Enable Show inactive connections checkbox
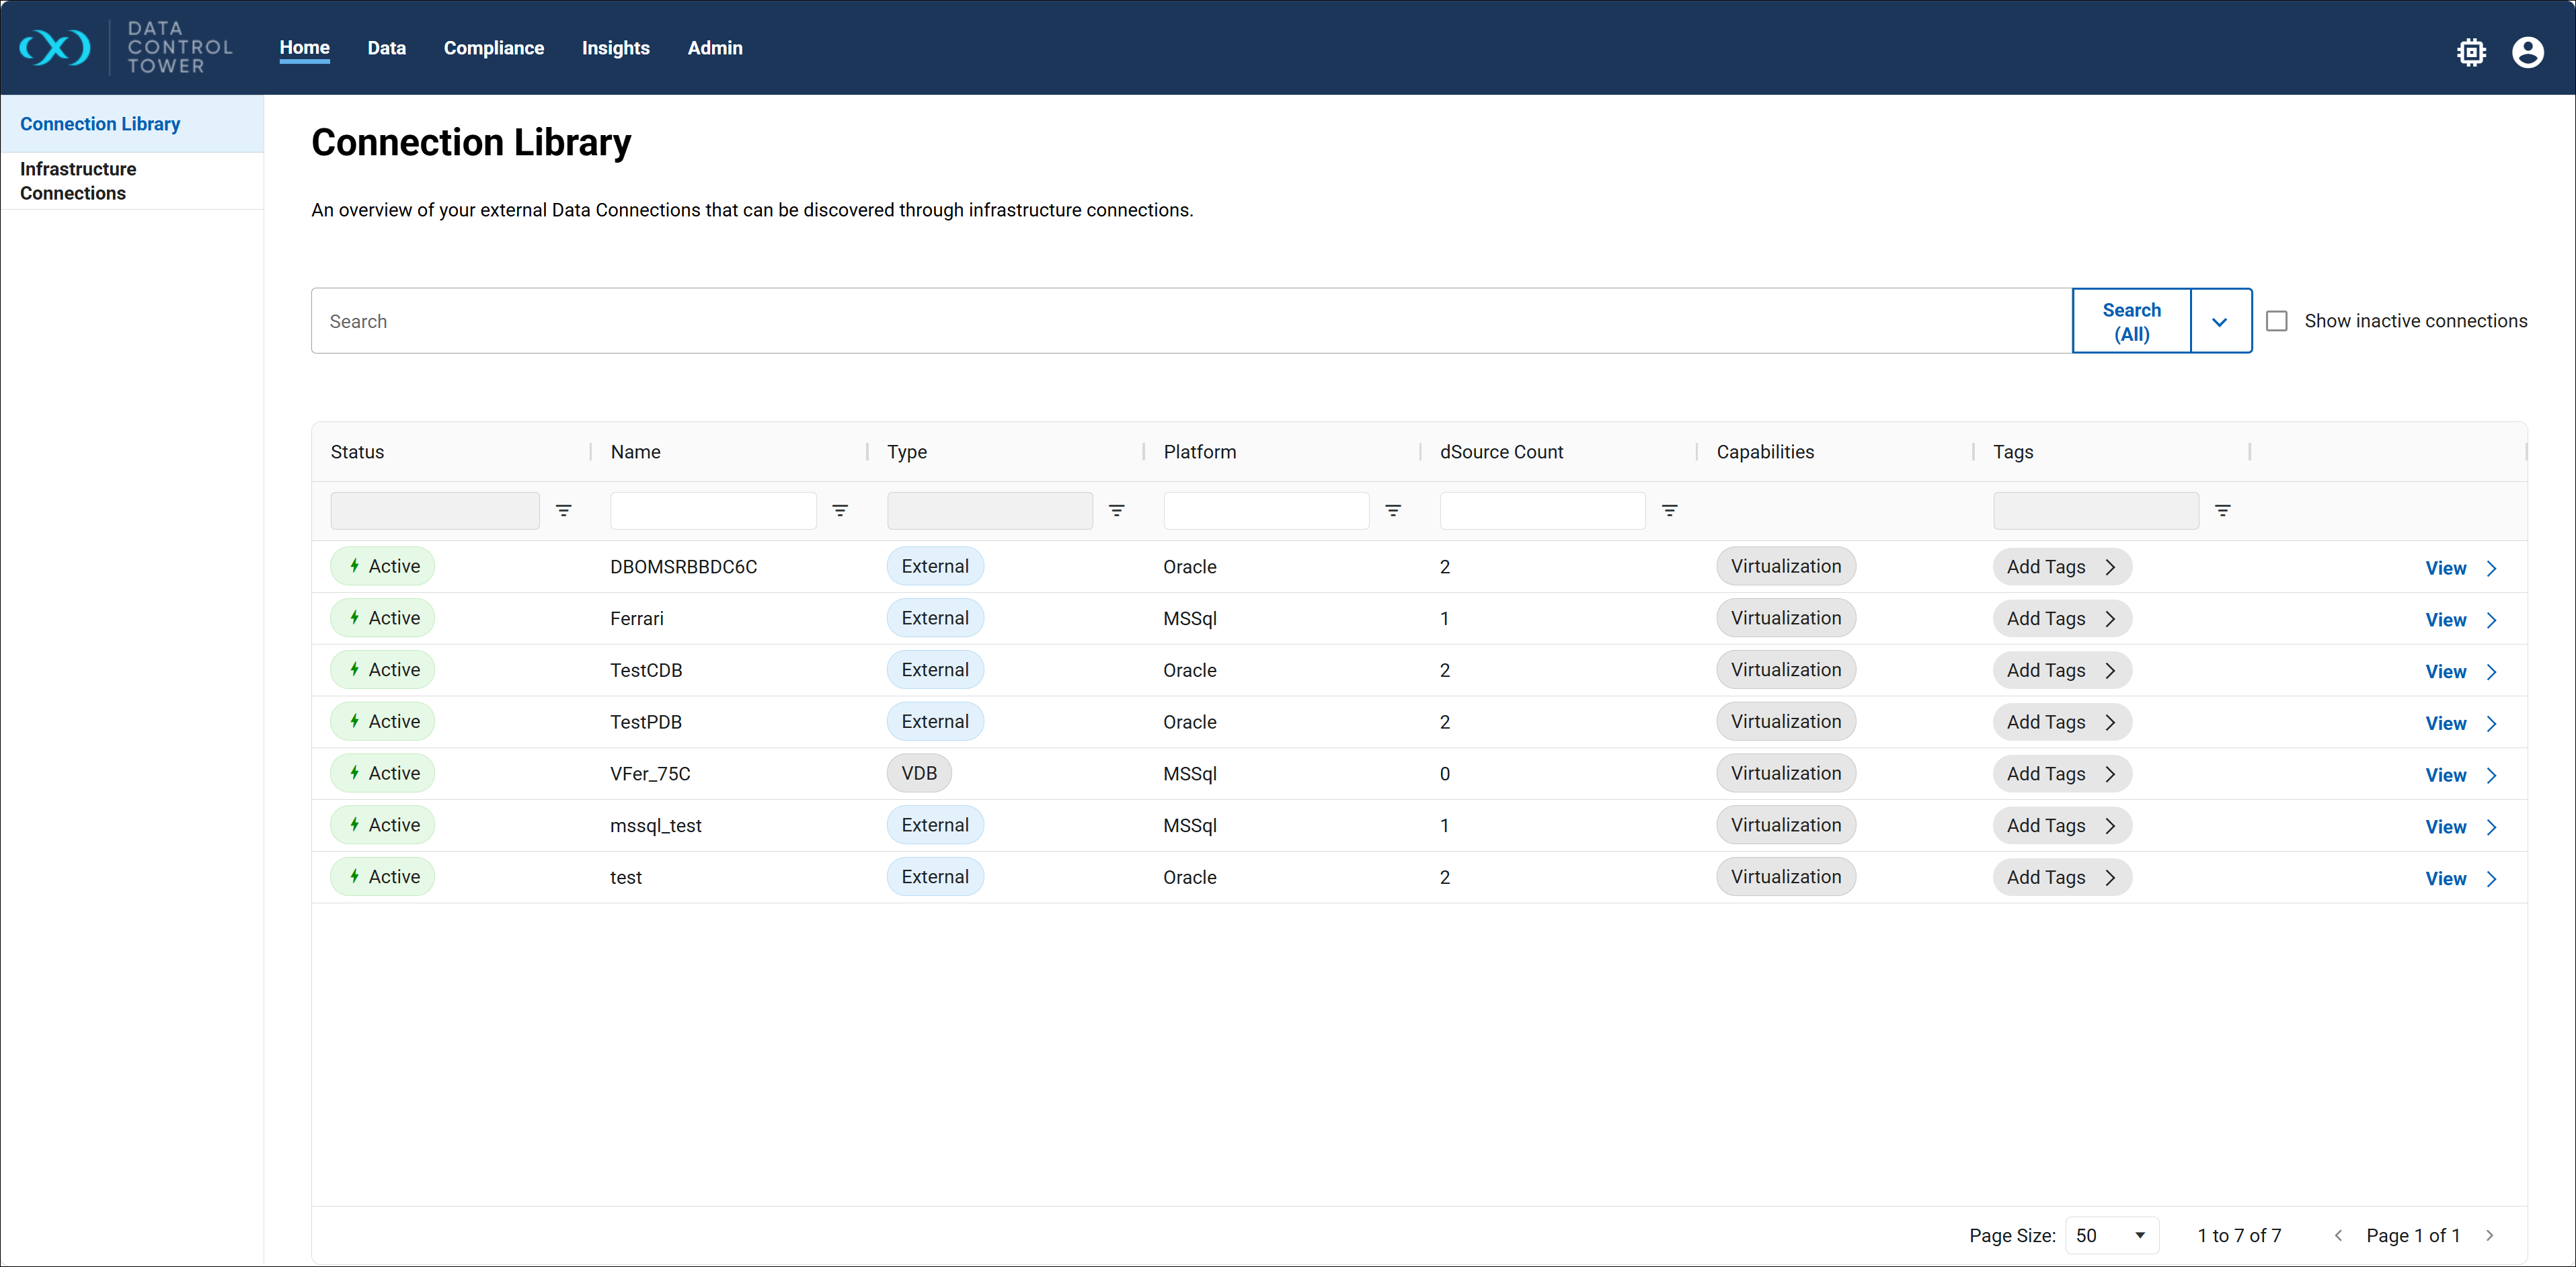The height and width of the screenshot is (1267, 2576). (2277, 321)
